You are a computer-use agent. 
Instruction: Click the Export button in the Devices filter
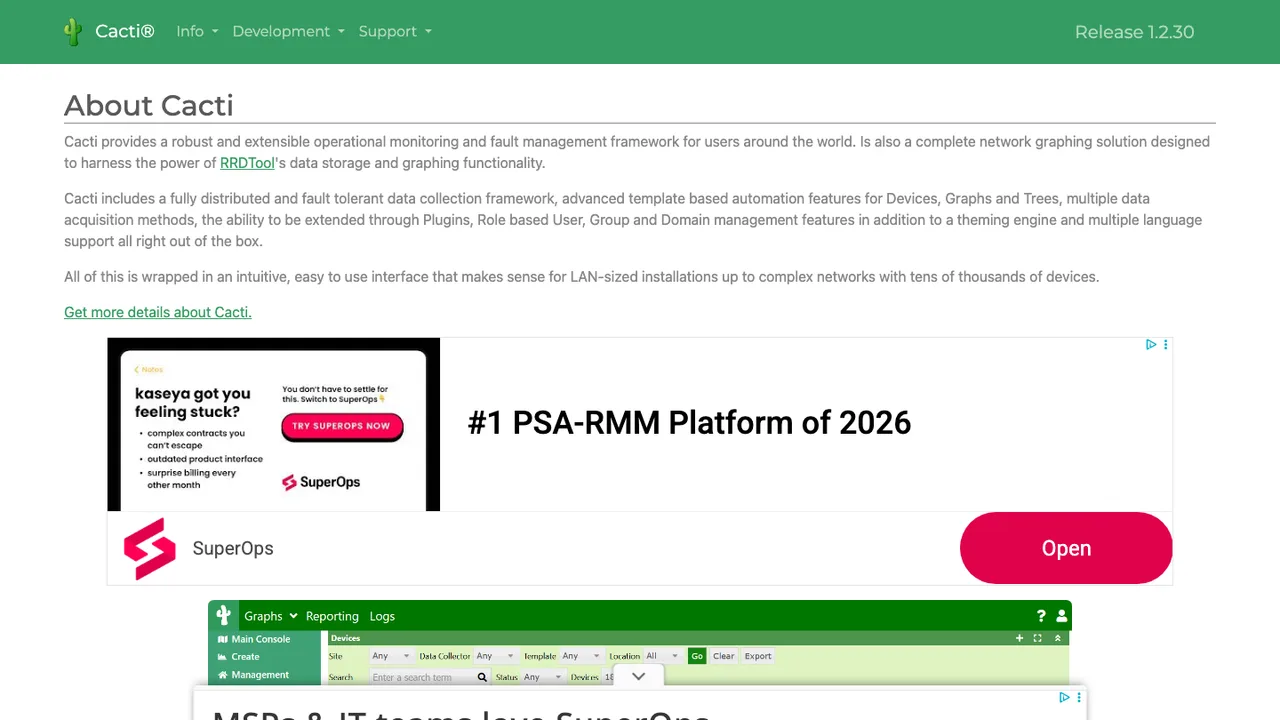pyautogui.click(x=758, y=656)
